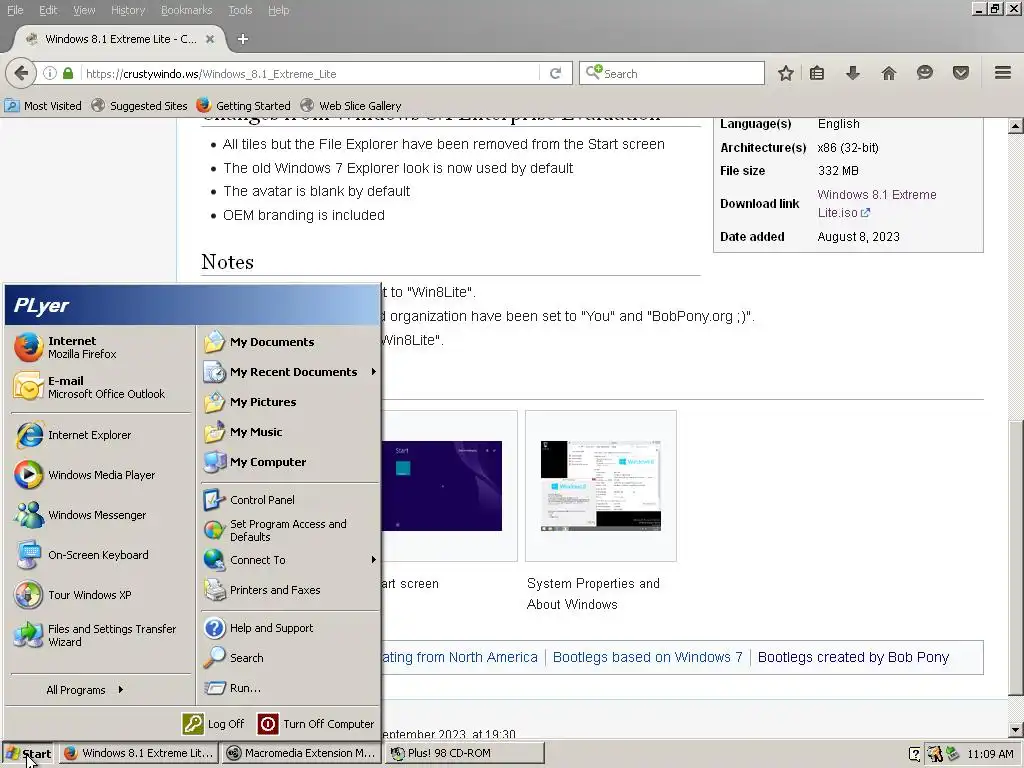Open Bootlegs created by Bob Pony category
This screenshot has width=1024, height=768.
(853, 658)
